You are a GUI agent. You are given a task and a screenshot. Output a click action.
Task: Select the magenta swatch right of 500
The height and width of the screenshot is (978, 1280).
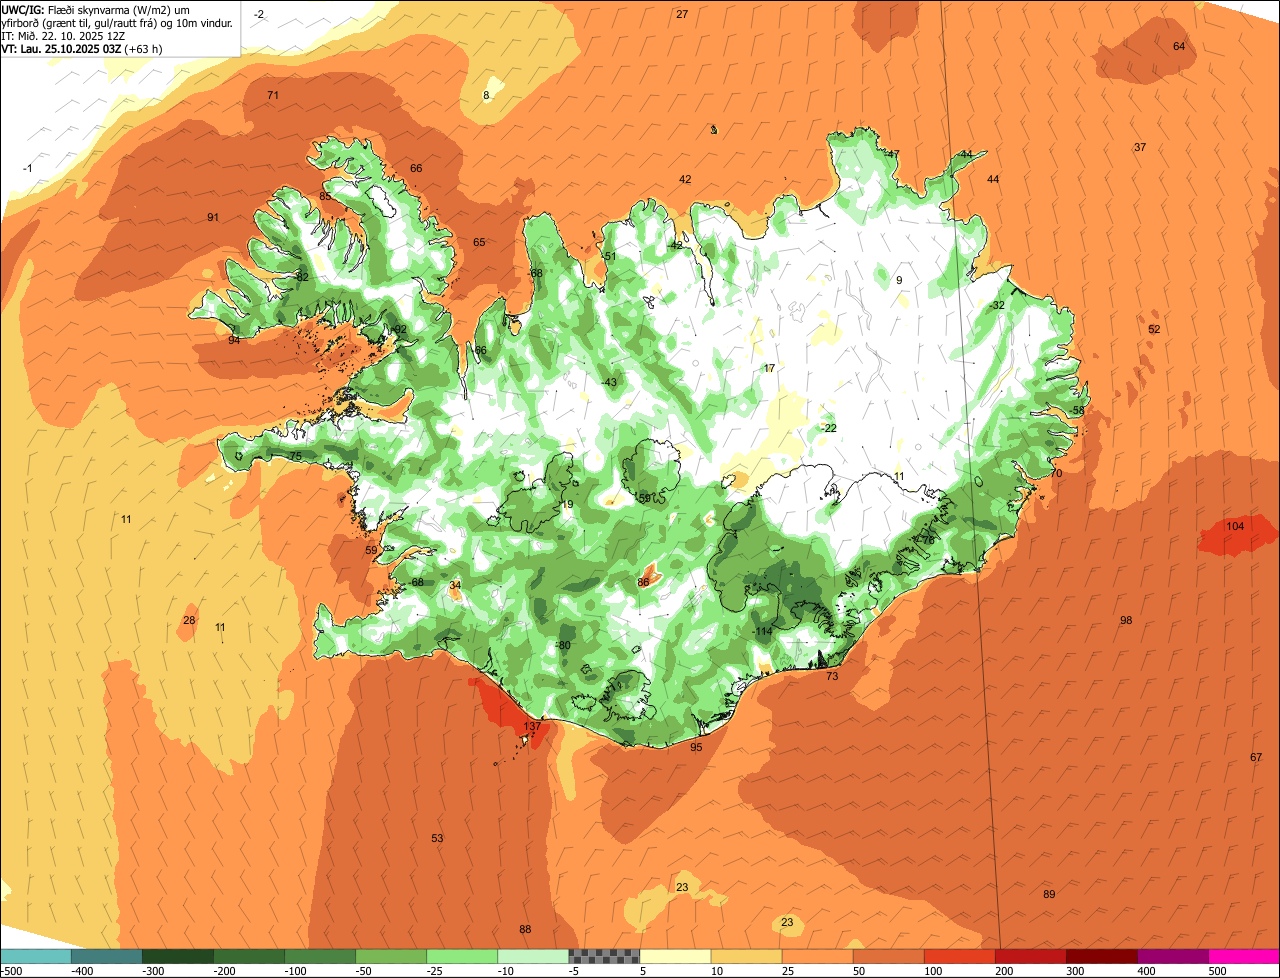click(1244, 956)
